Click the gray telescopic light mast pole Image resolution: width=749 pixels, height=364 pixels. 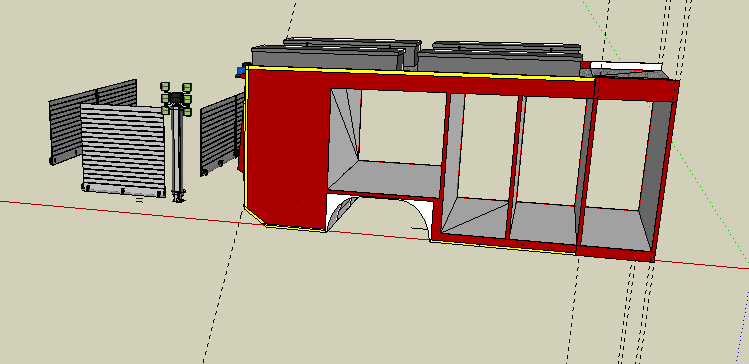[x=177, y=153]
